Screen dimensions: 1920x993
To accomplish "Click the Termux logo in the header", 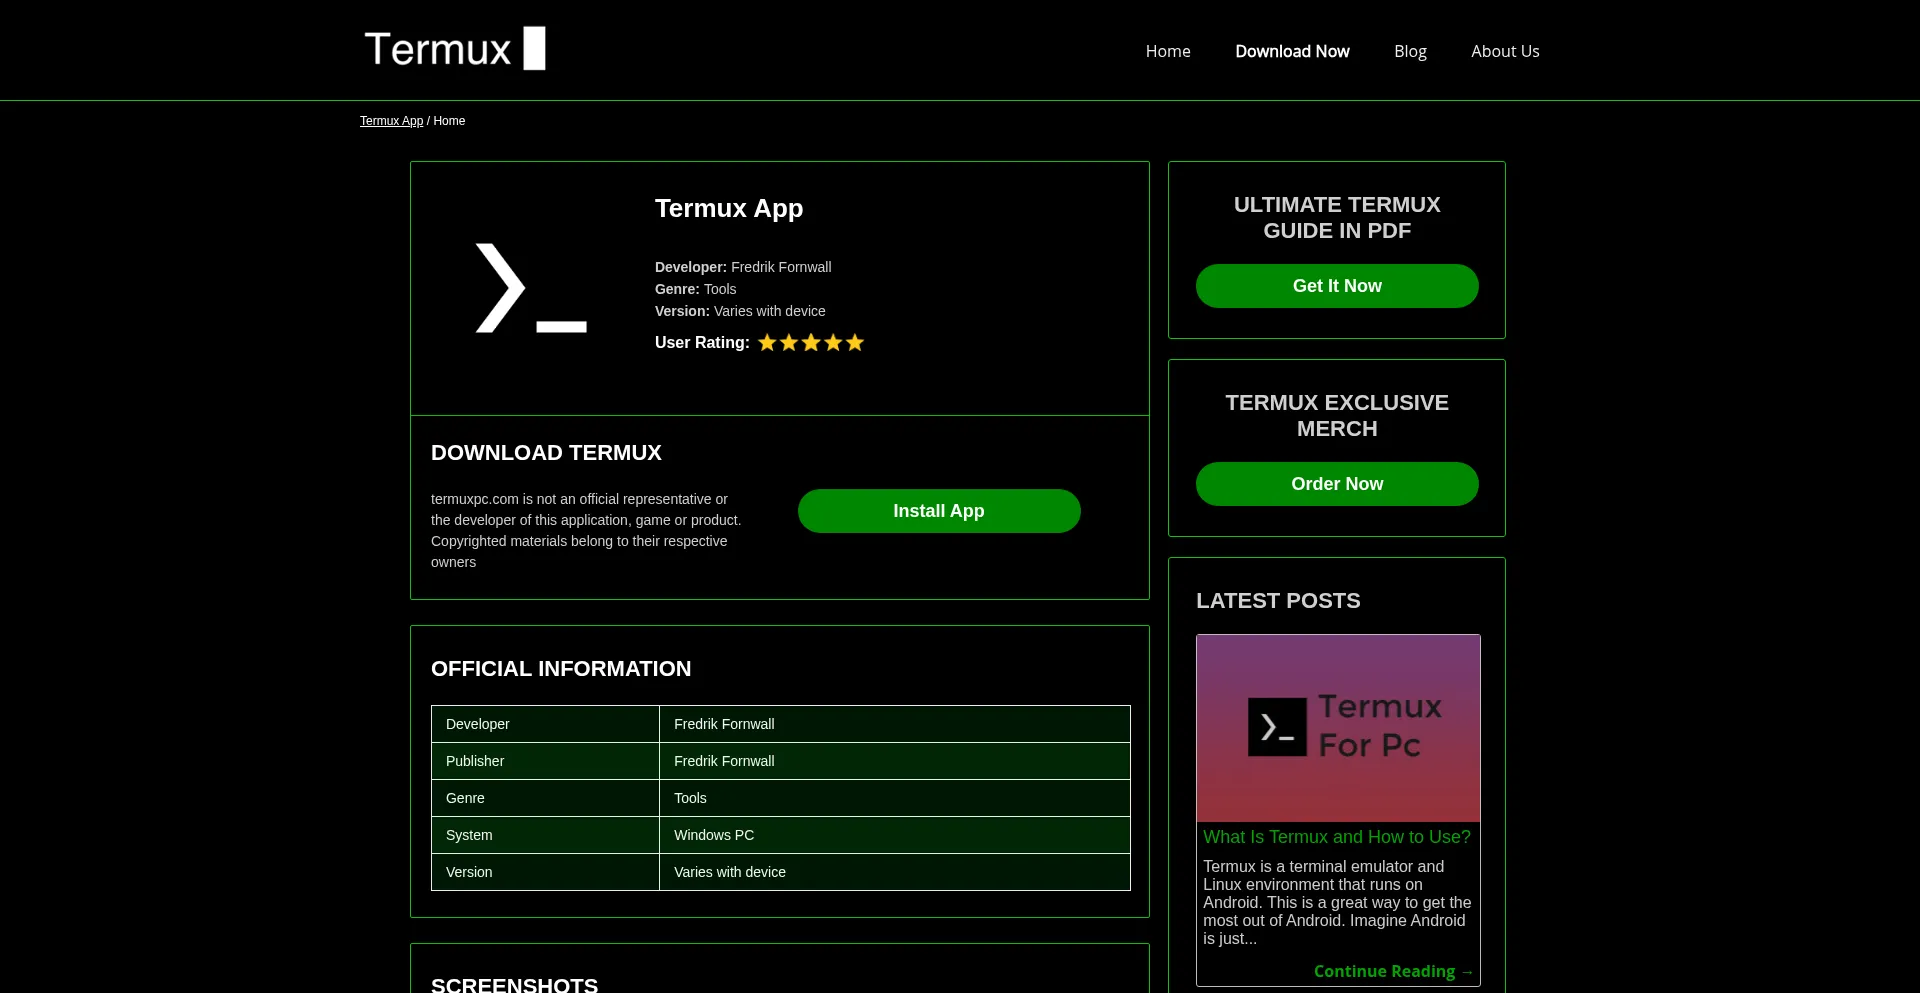I will coord(455,48).
